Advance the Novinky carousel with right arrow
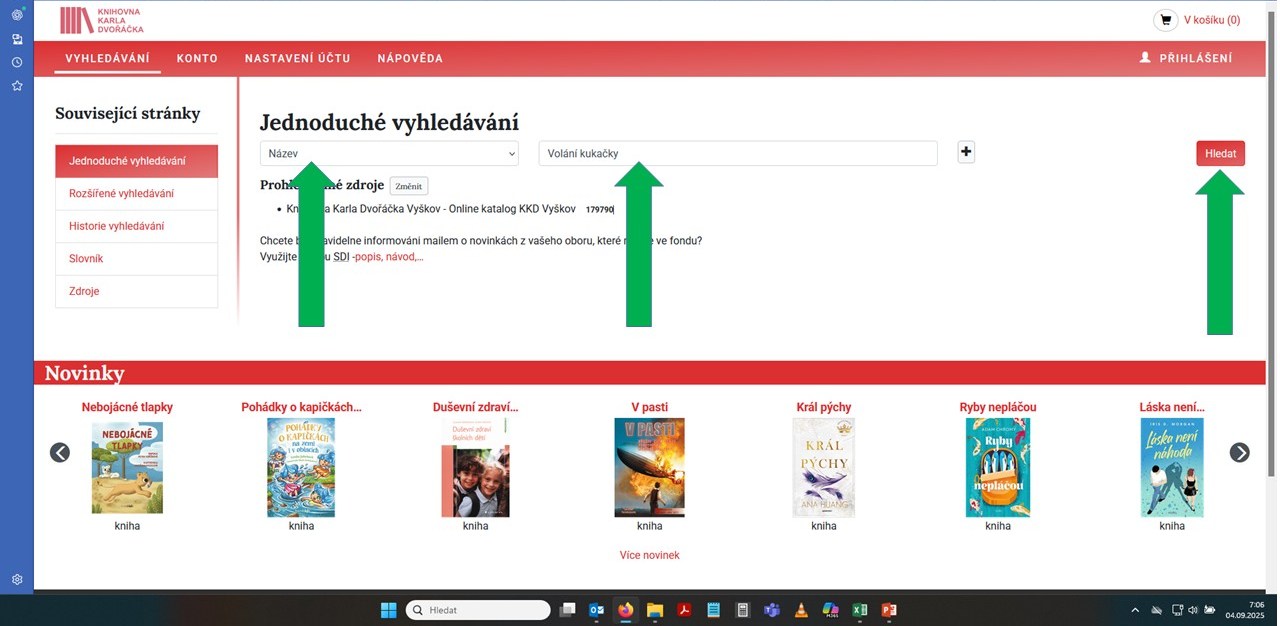Image resolution: width=1280 pixels, height=626 pixels. 1239,452
